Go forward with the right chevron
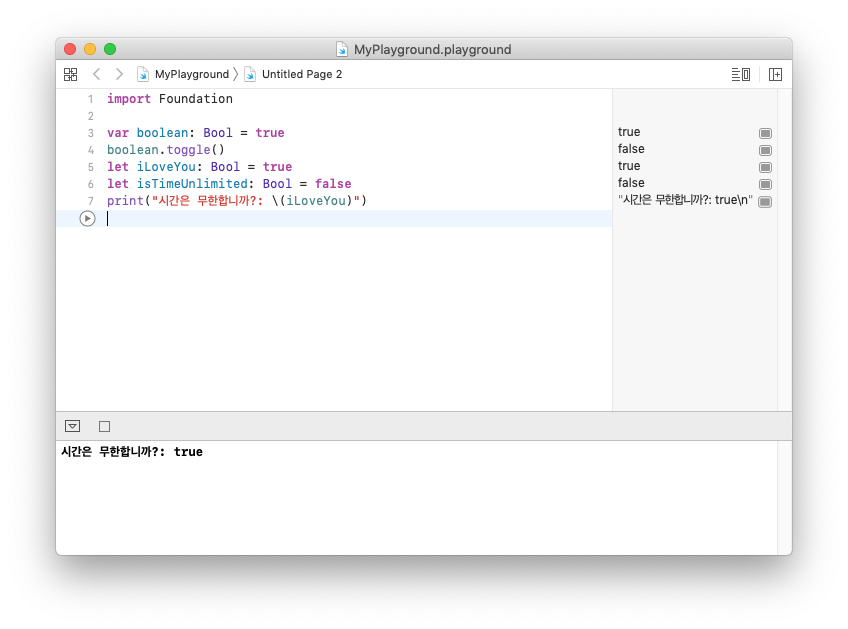 coord(120,74)
